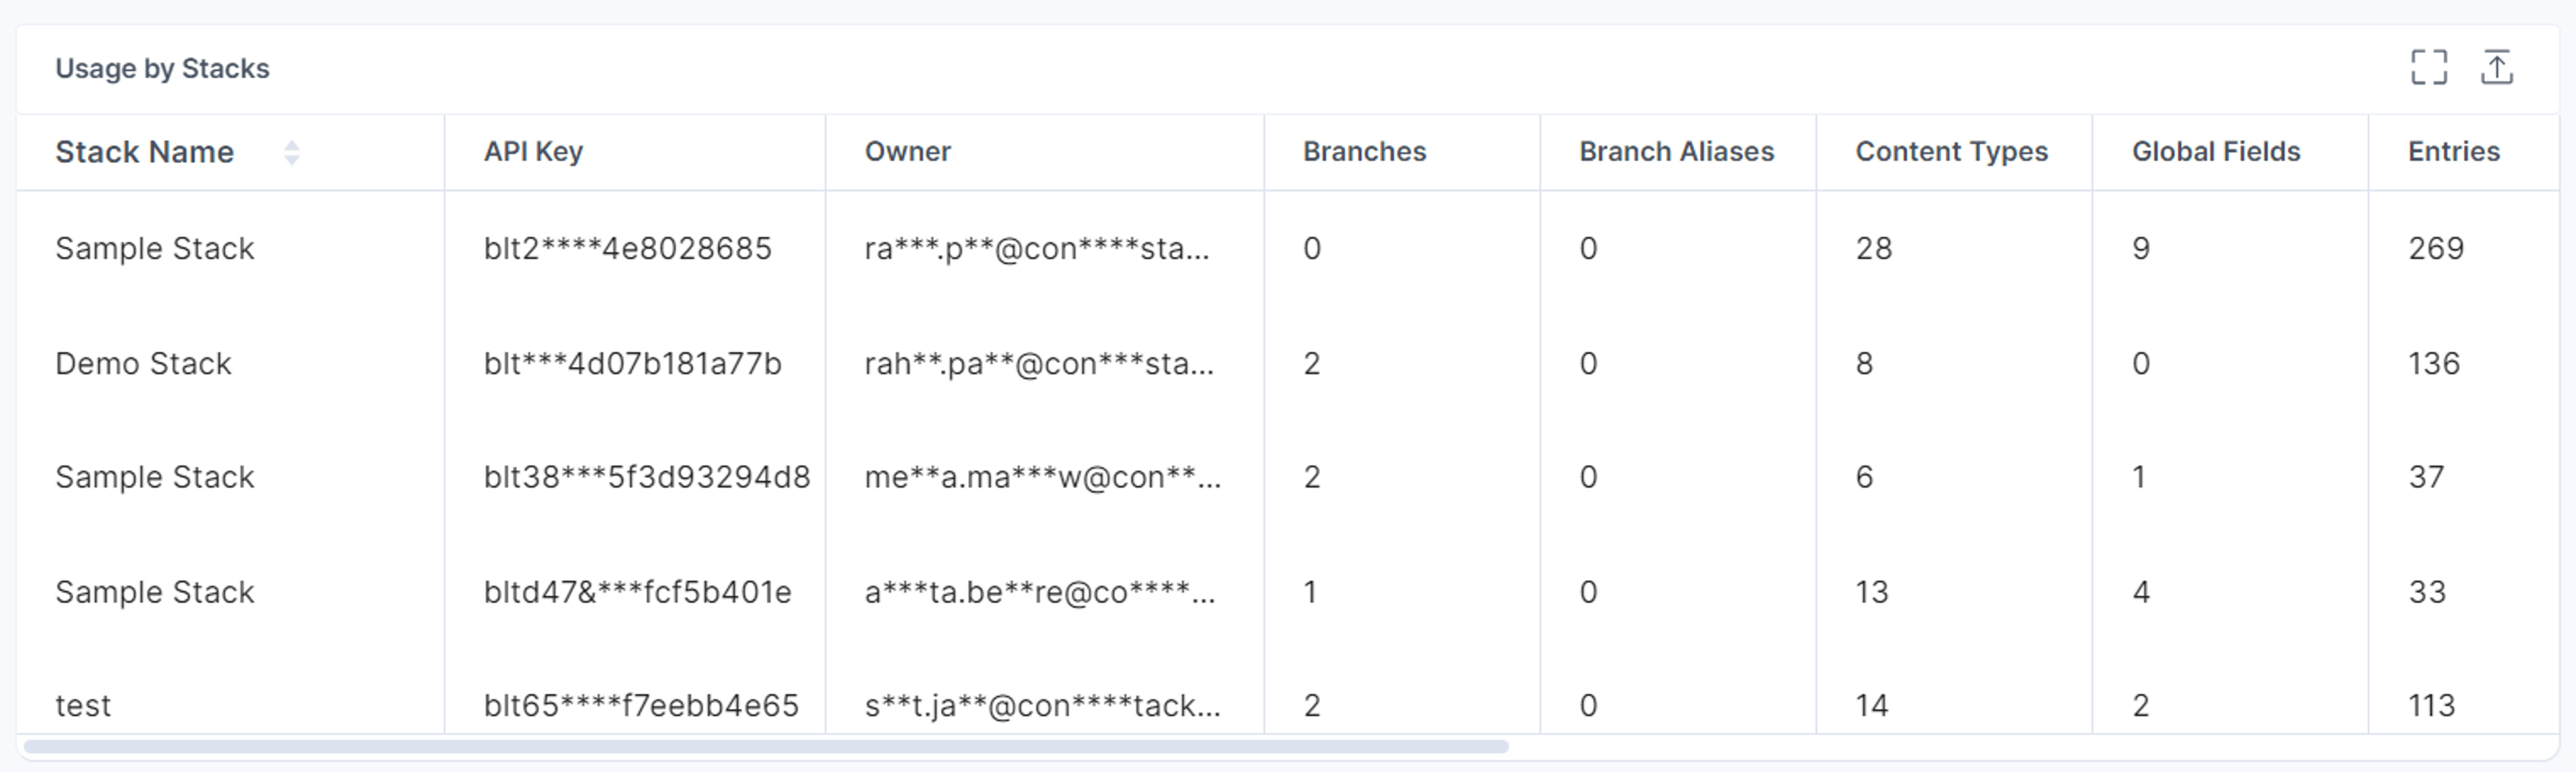Click owner email me**a.ma***w@con**
The height and width of the screenshot is (772, 2576).
click(x=1042, y=477)
